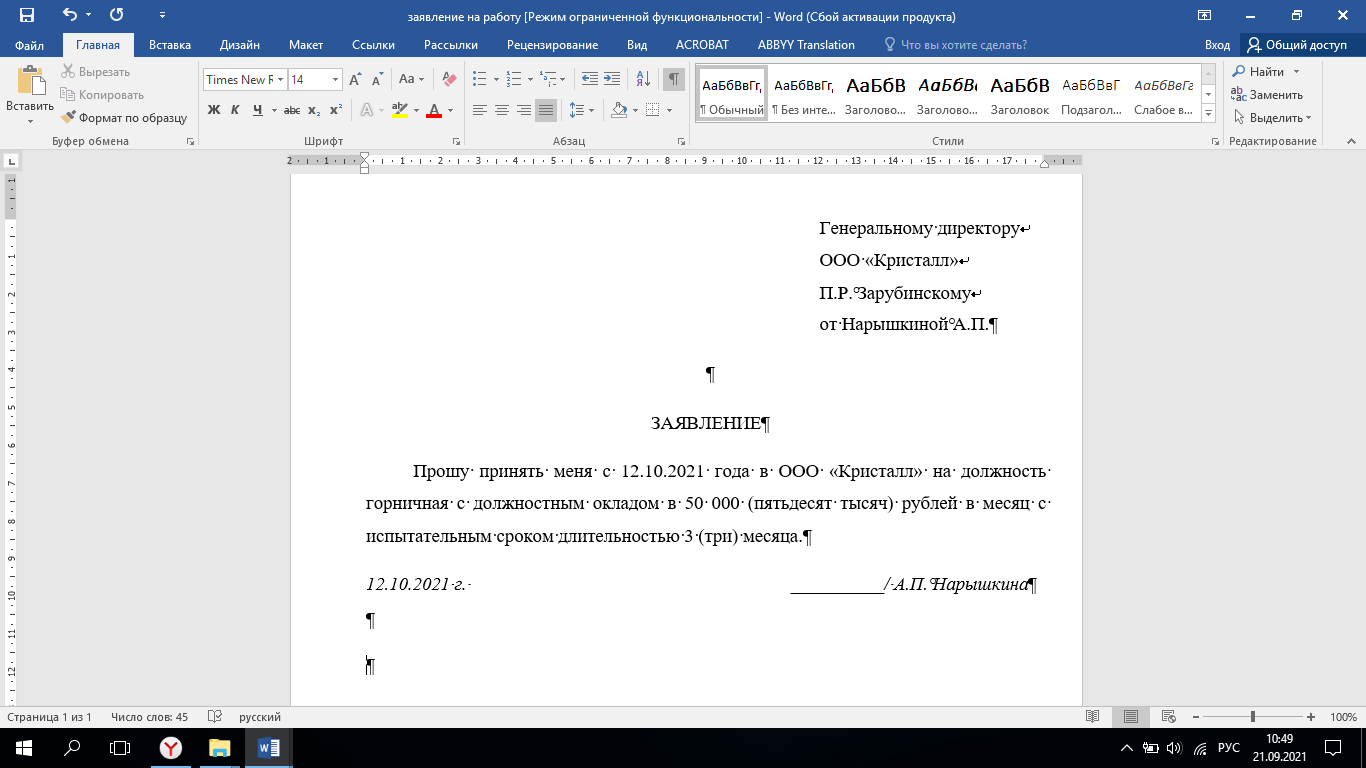Select the Без интервала style
The height and width of the screenshot is (768, 1366).
[x=804, y=94]
